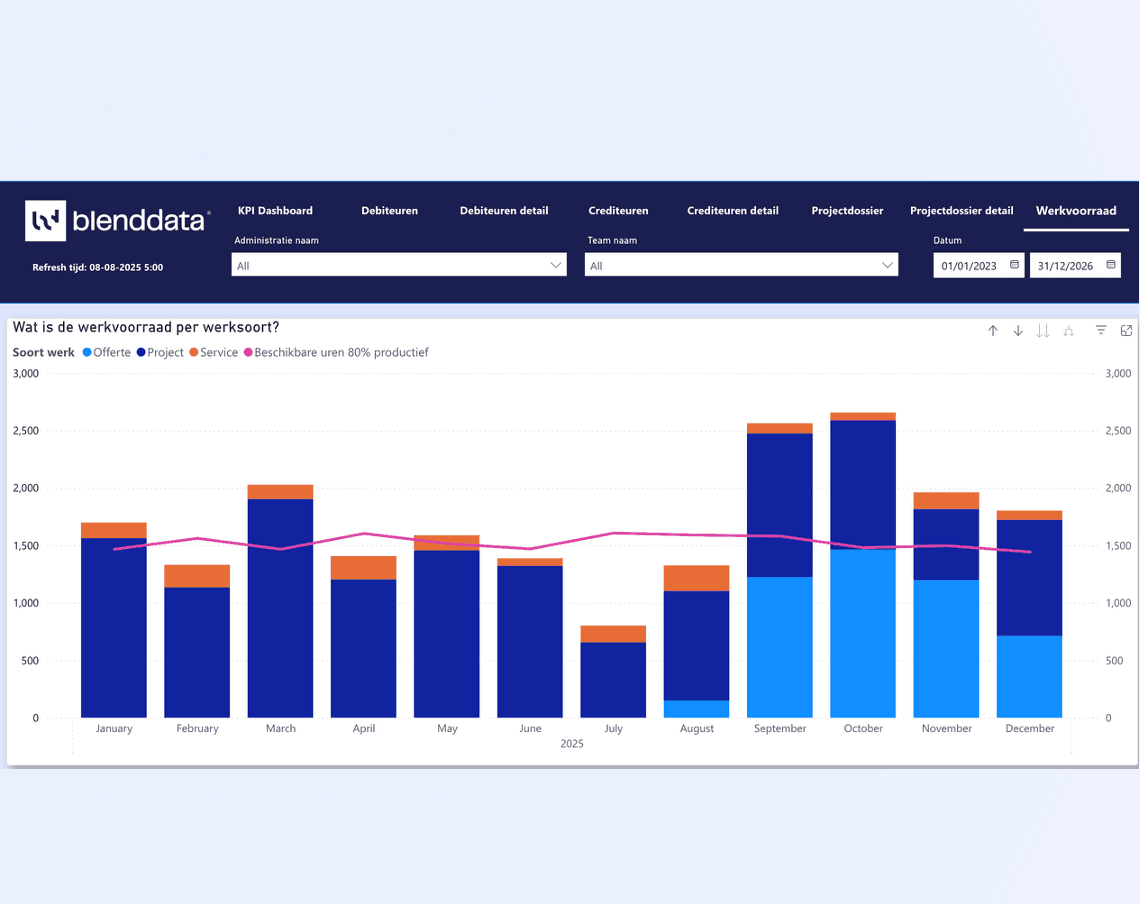Toggle the Project legend series

click(160, 353)
